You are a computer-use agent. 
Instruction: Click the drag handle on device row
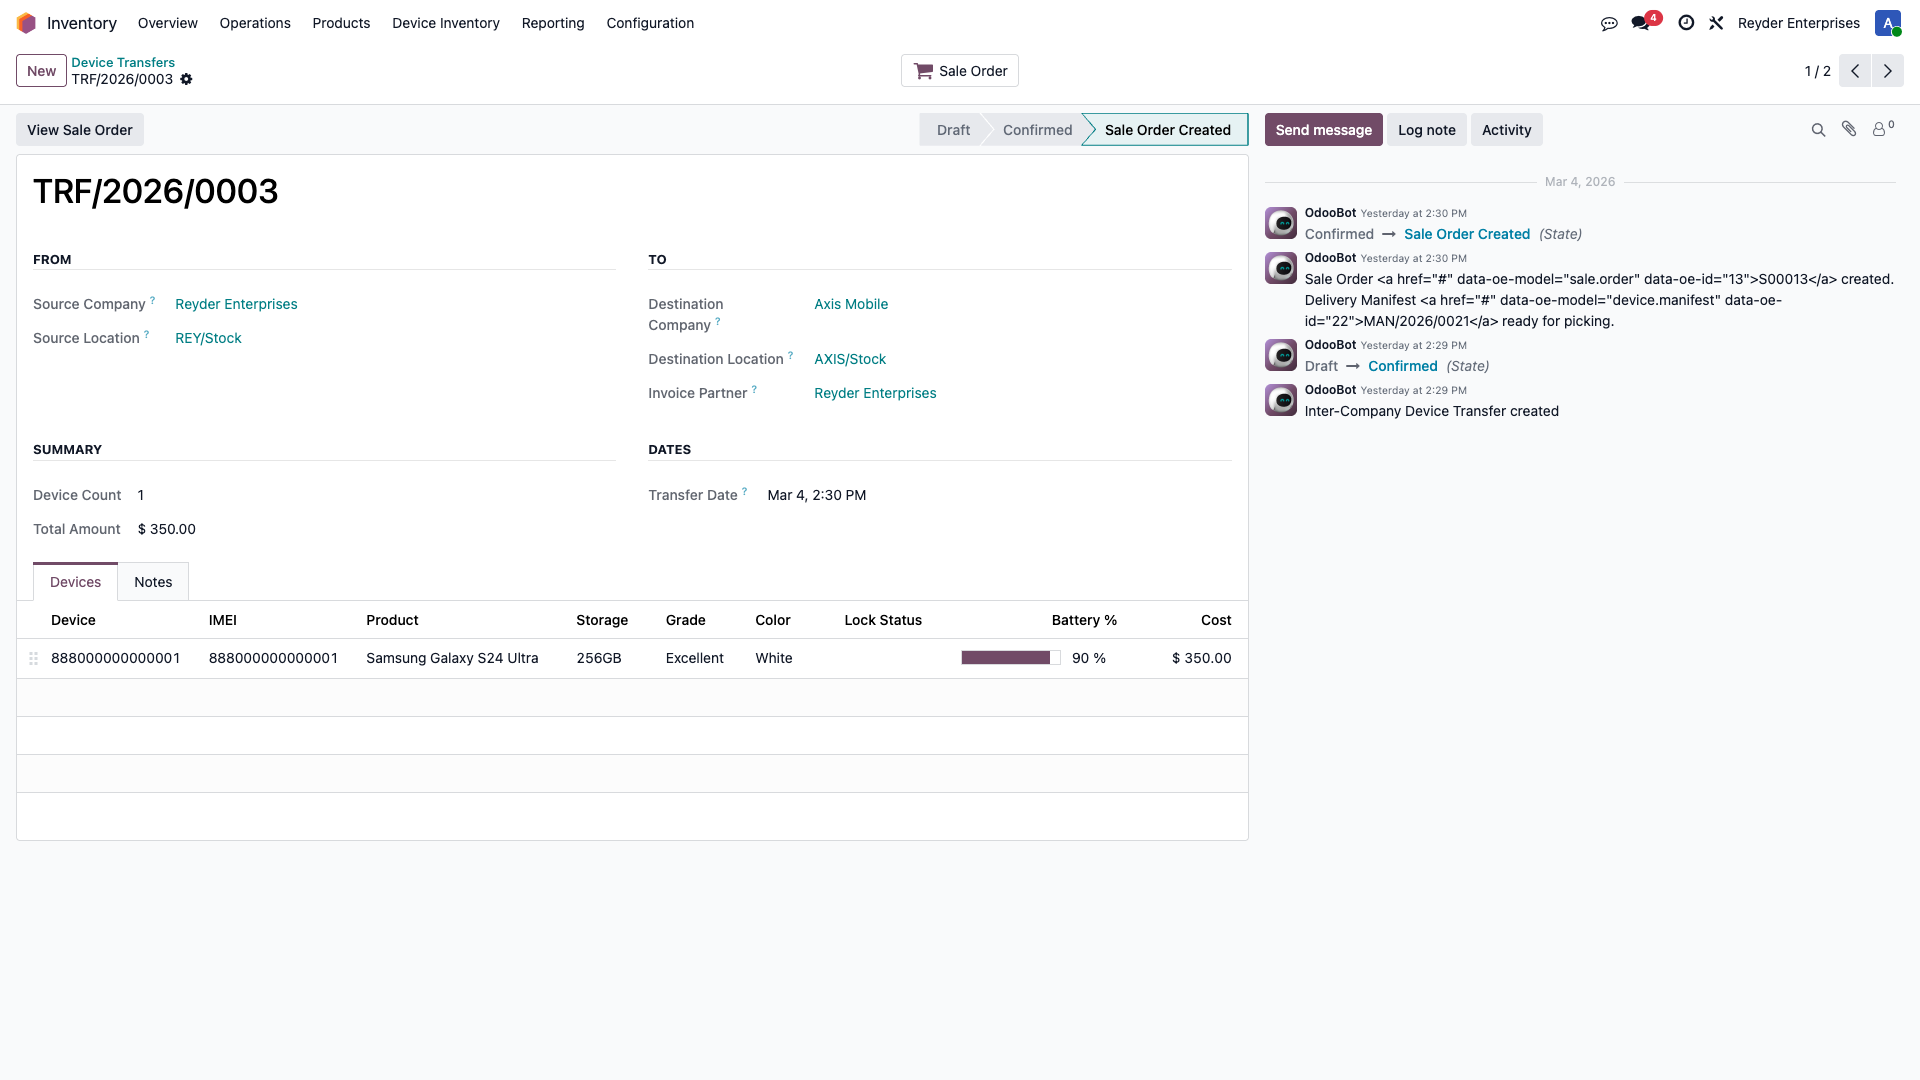pos(33,658)
